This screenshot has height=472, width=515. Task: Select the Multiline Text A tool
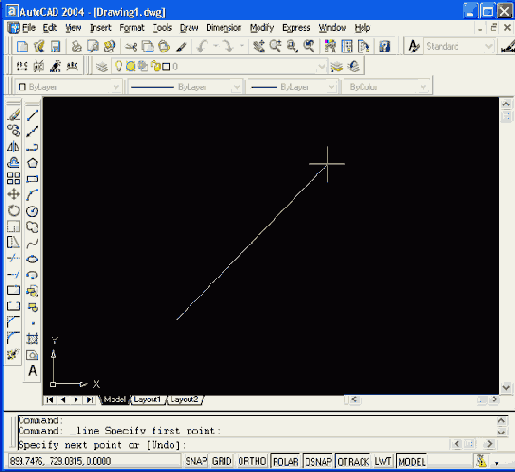tap(32, 371)
